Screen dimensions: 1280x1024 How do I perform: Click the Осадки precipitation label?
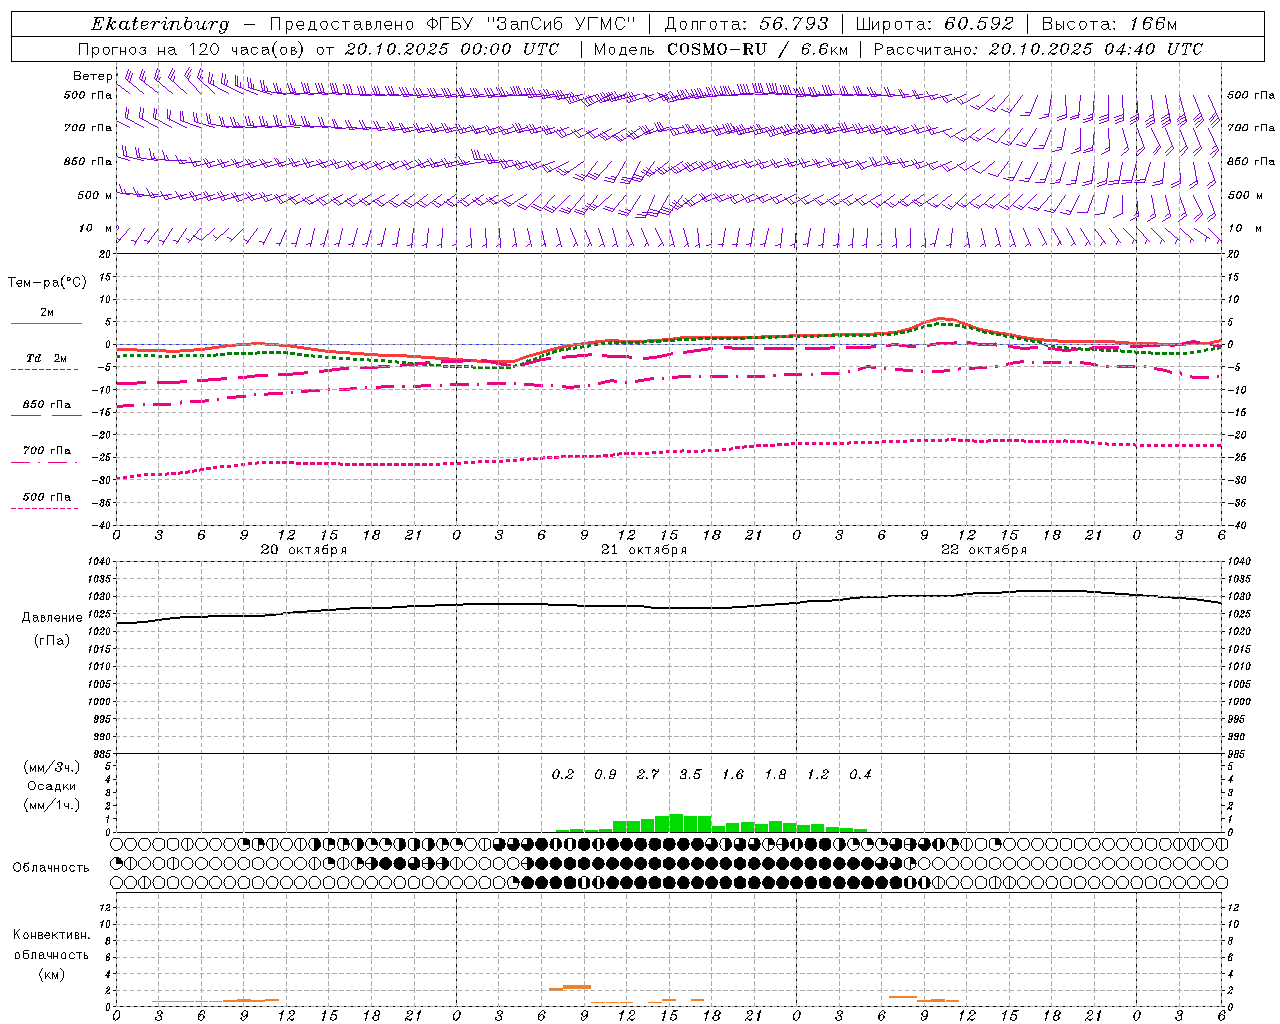51,786
